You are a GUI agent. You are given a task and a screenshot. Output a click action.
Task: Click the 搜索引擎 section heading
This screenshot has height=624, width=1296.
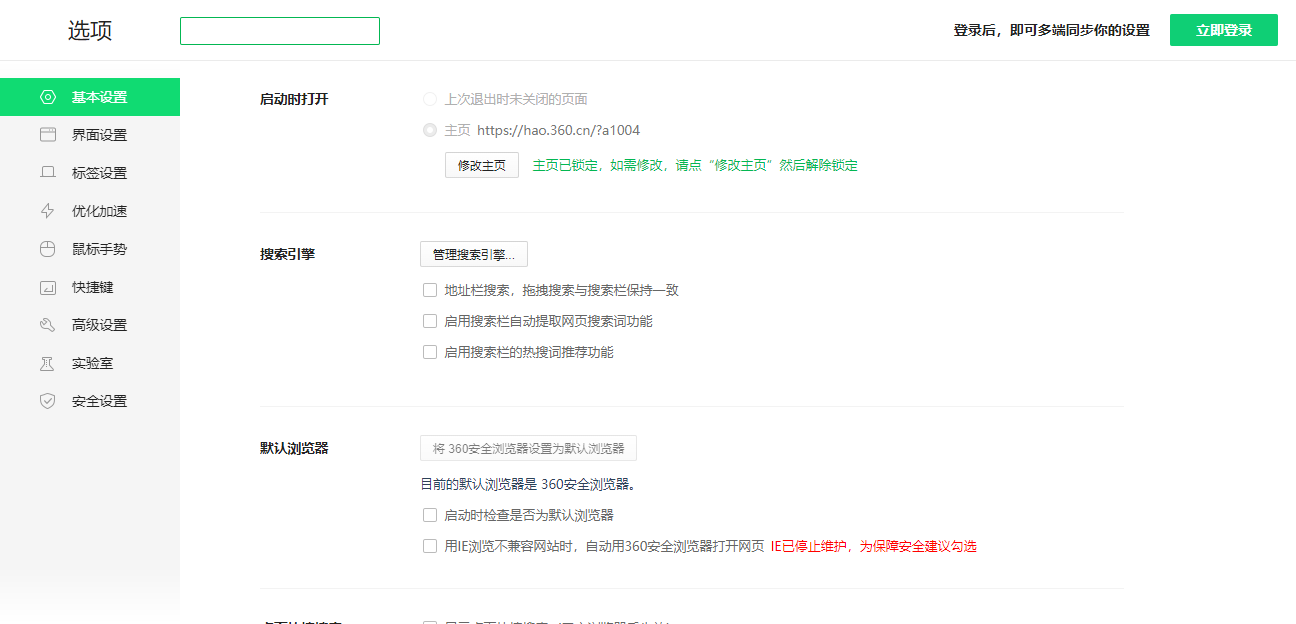pyautogui.click(x=287, y=254)
